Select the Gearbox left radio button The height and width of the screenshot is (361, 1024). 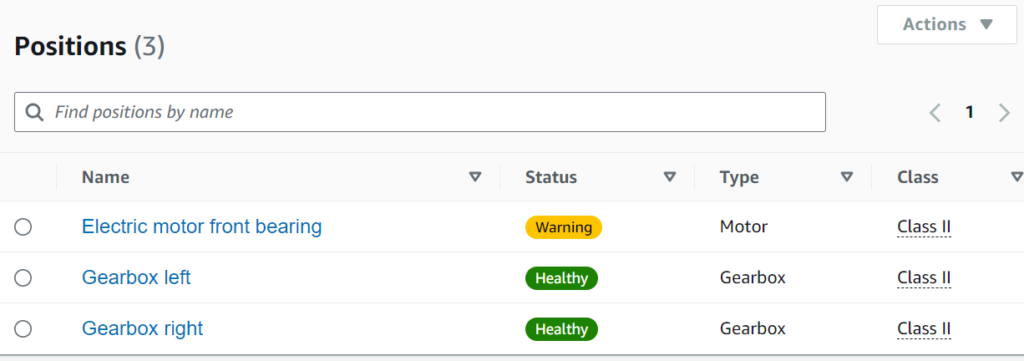click(23, 278)
